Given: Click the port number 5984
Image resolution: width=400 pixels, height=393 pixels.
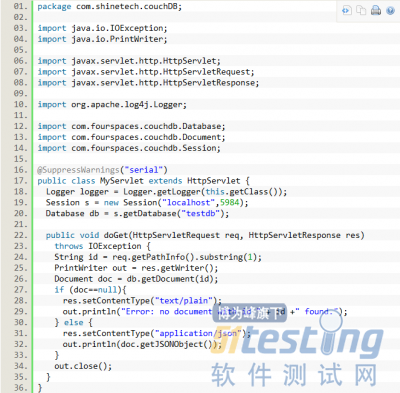Looking at the screenshot, I should click(x=230, y=203).
